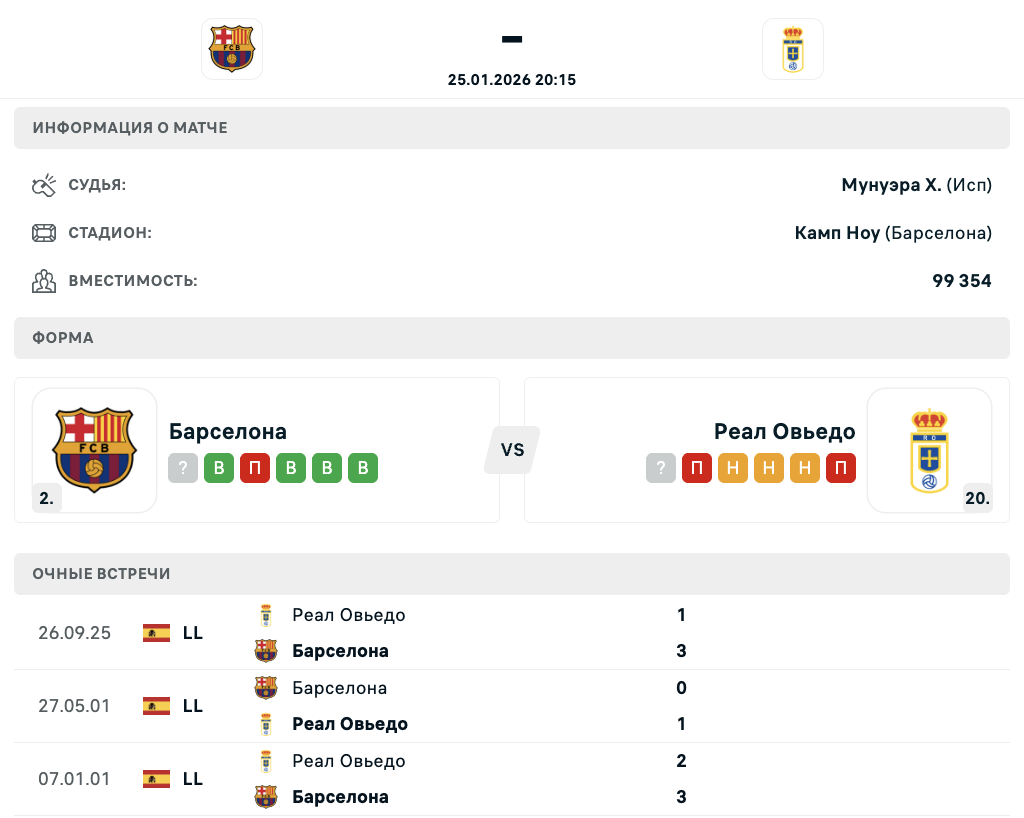1024x818 pixels.
Task: Click Barcelona's grey question mark form badge
Action: coord(184,468)
